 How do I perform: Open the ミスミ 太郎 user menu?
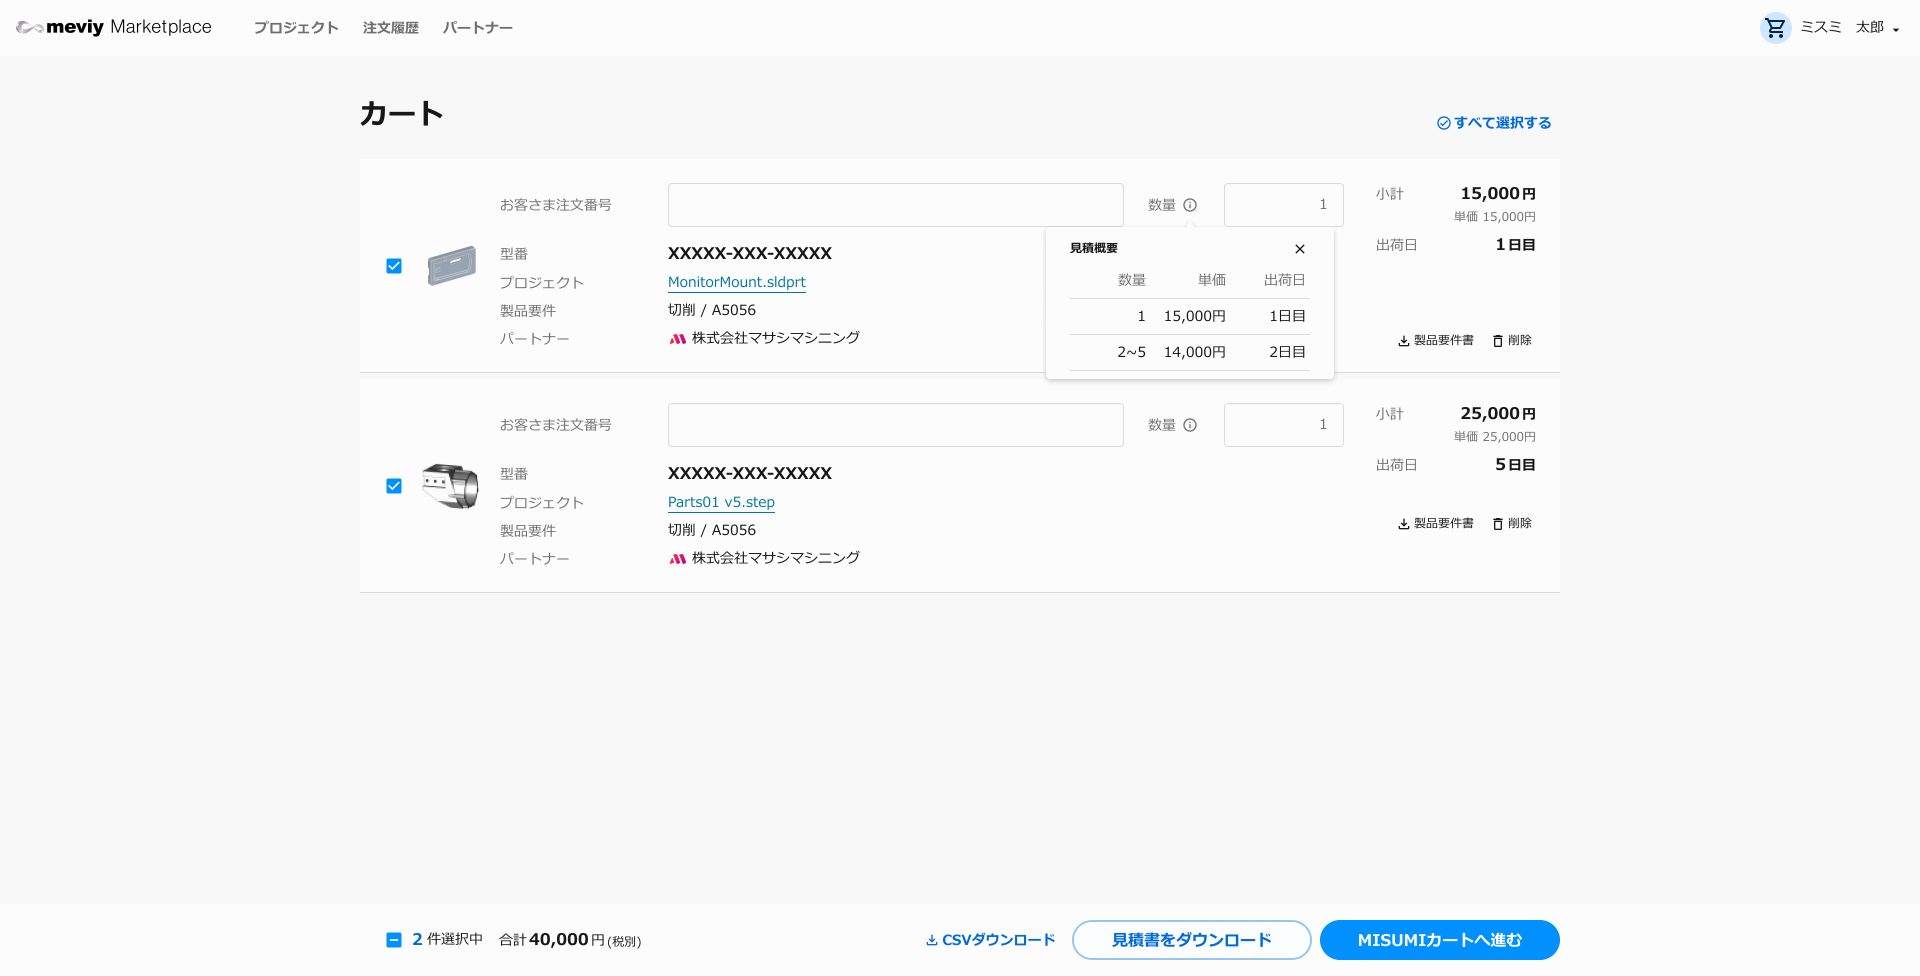coord(1850,28)
